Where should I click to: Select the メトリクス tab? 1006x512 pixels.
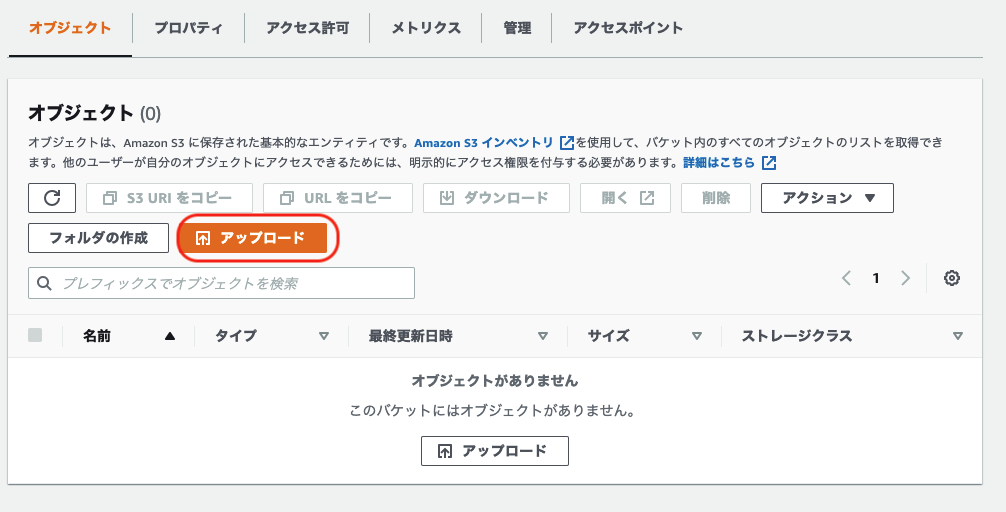coord(426,28)
